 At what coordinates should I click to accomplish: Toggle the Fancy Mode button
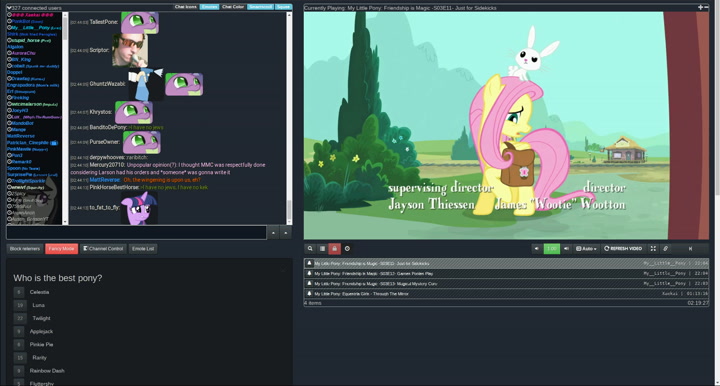pyautogui.click(x=62, y=249)
